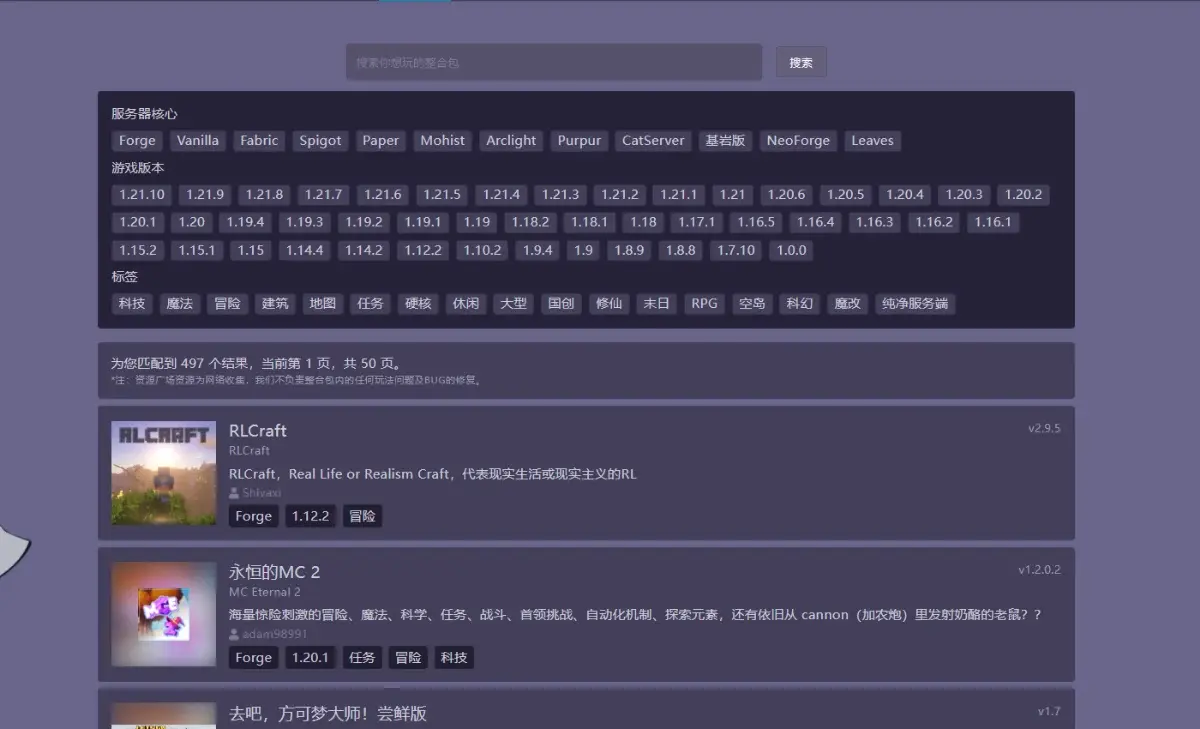Filter by 修仙 tag
Screen dimensions: 1200x729
coord(609,303)
